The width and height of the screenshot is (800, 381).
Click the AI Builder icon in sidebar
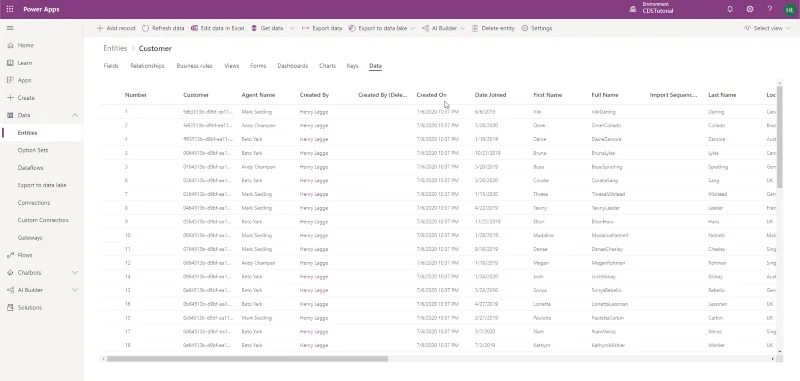point(10,290)
